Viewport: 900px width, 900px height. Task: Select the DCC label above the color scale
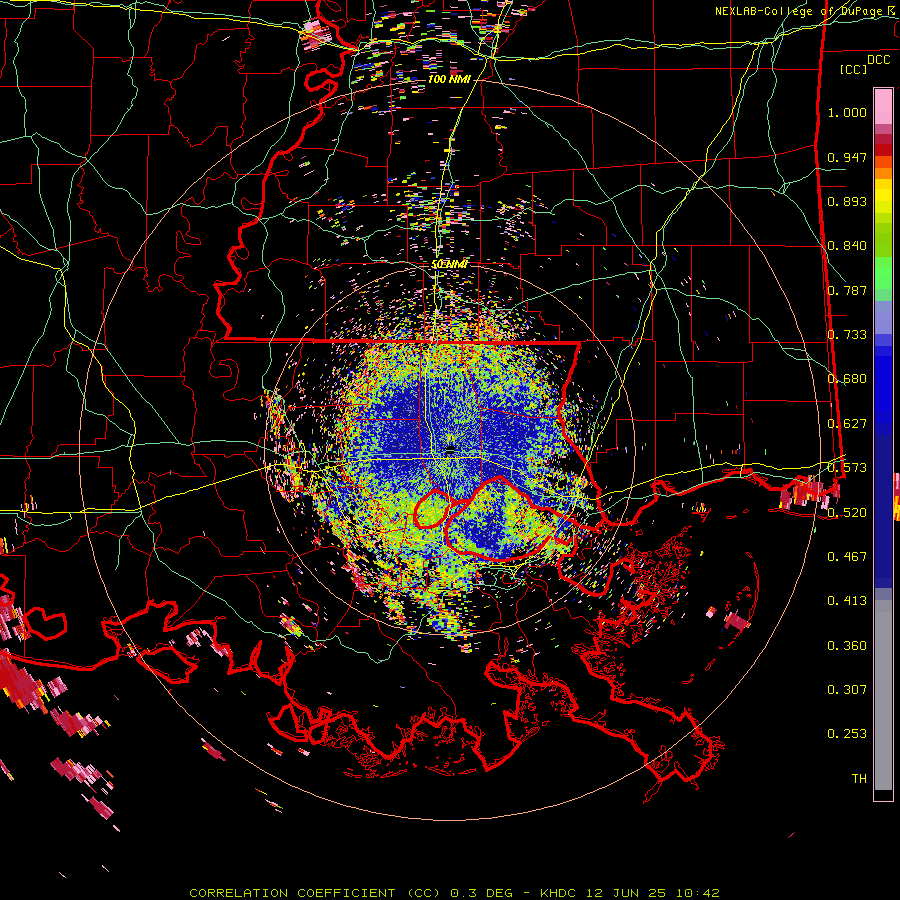click(x=879, y=60)
